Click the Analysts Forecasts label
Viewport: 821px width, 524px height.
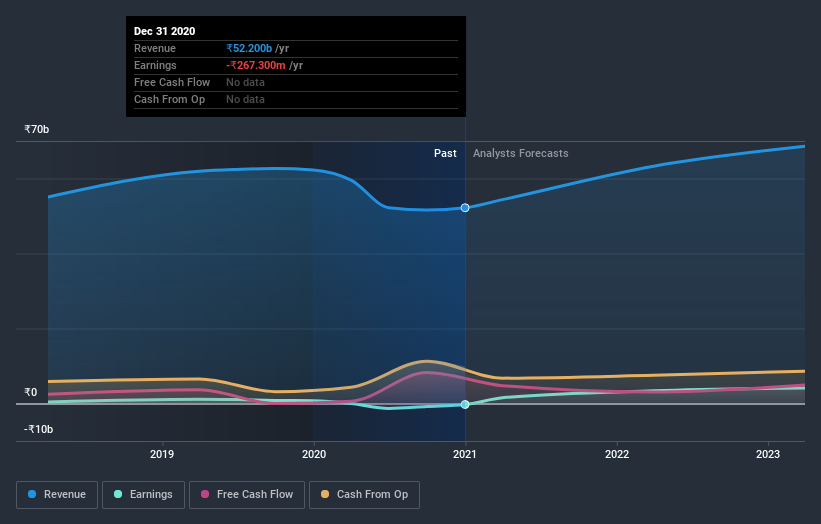pos(520,153)
